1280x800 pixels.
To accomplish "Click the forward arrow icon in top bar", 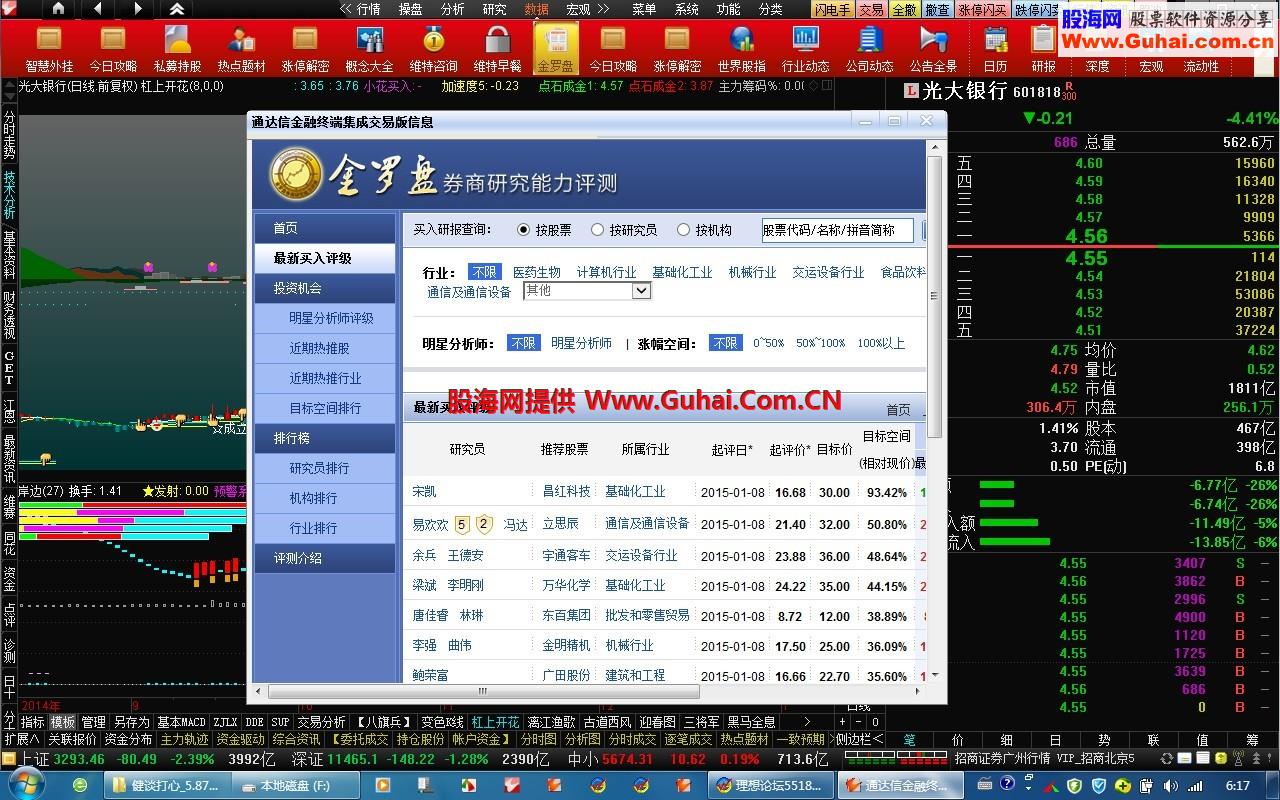I will 137,9.
